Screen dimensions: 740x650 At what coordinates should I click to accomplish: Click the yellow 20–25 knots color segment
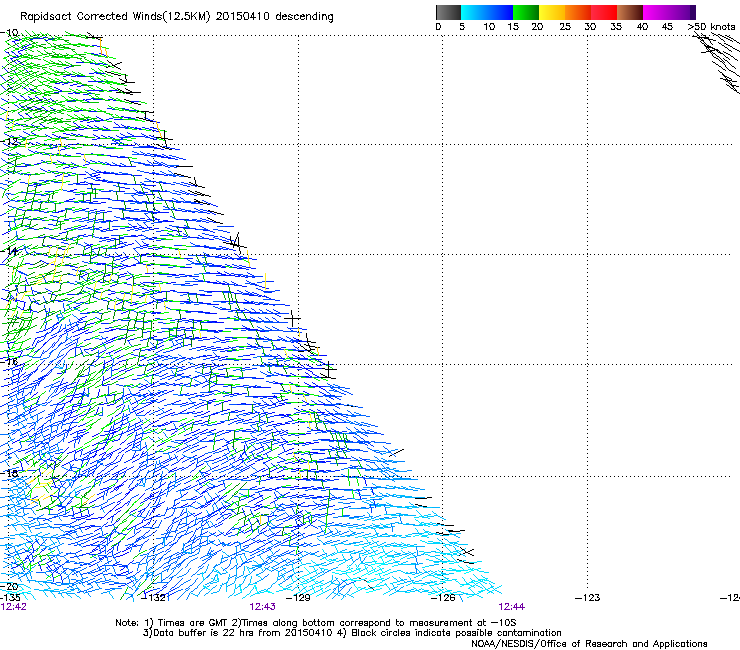pyautogui.click(x=552, y=12)
